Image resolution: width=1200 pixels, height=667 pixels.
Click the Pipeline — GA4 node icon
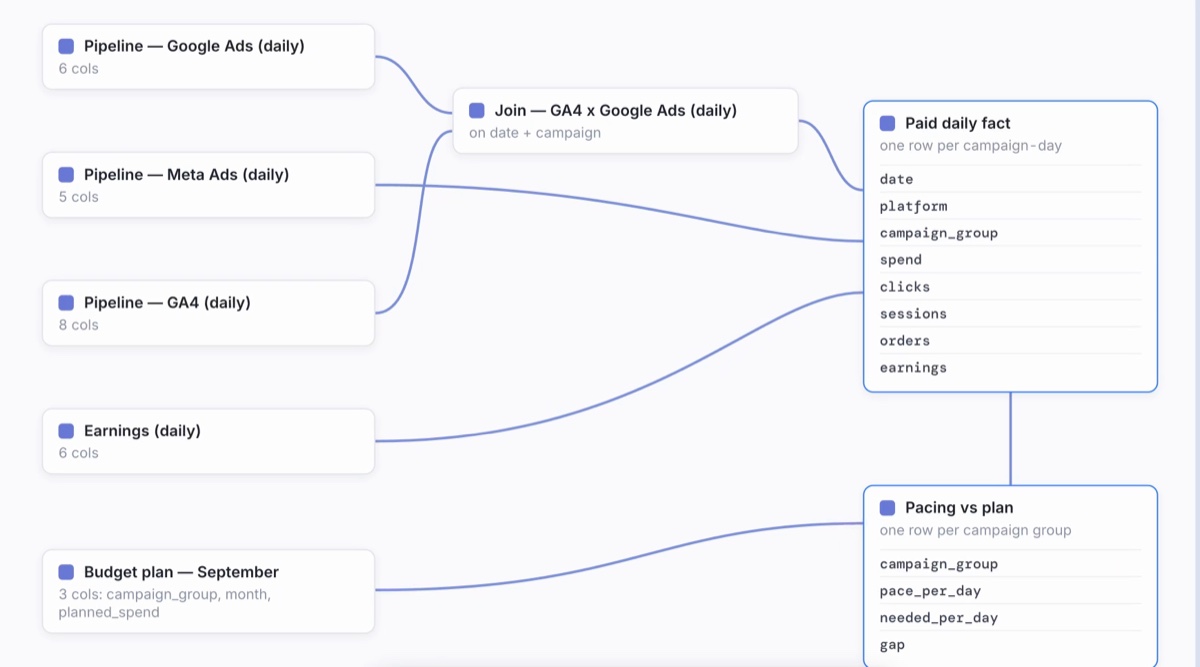66,302
